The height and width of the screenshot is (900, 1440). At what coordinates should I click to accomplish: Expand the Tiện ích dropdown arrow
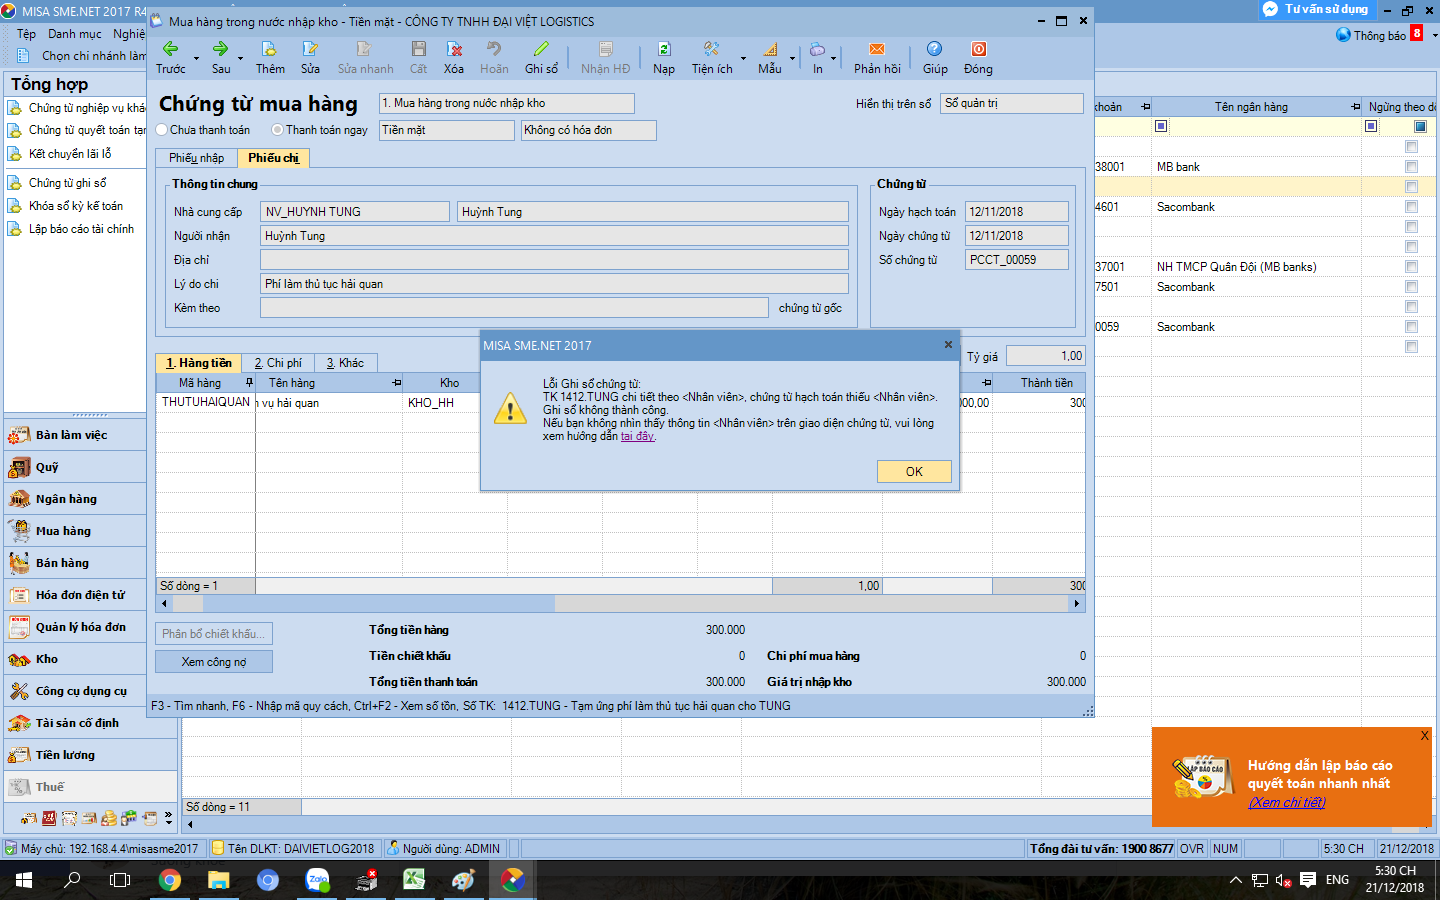743,59
